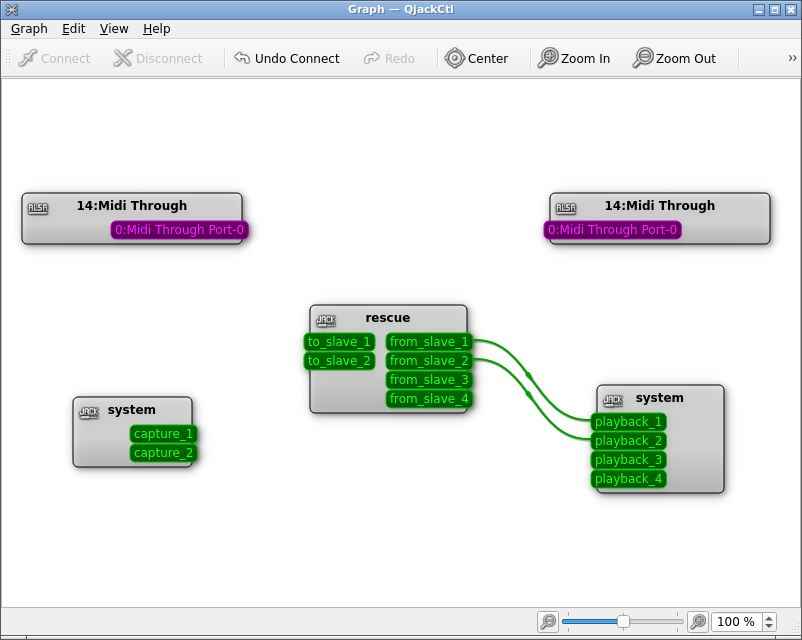Image resolution: width=802 pixels, height=640 pixels.
Task: Click JACK icon on the playback system node
Action: [x=613, y=401]
